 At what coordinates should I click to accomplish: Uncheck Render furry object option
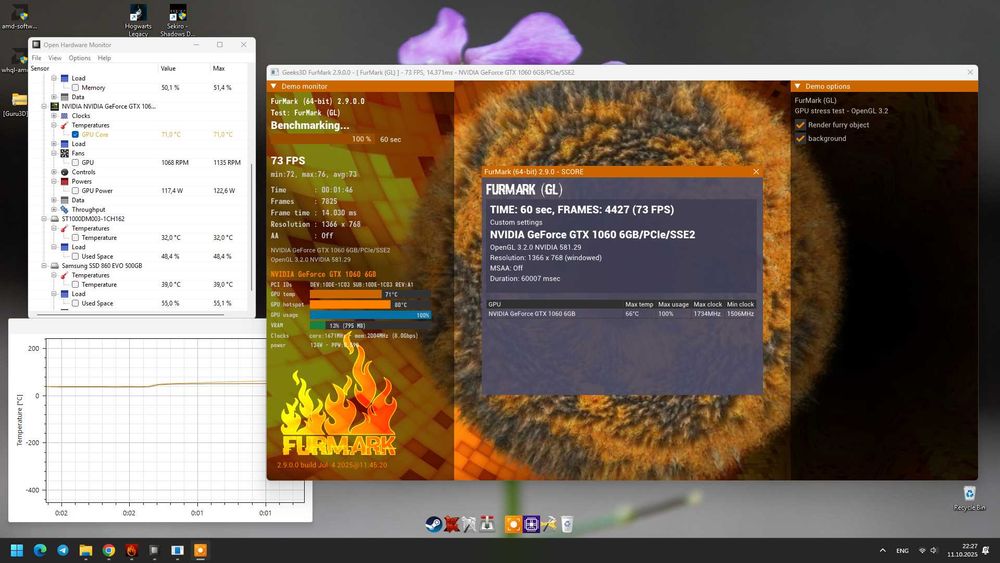point(800,125)
